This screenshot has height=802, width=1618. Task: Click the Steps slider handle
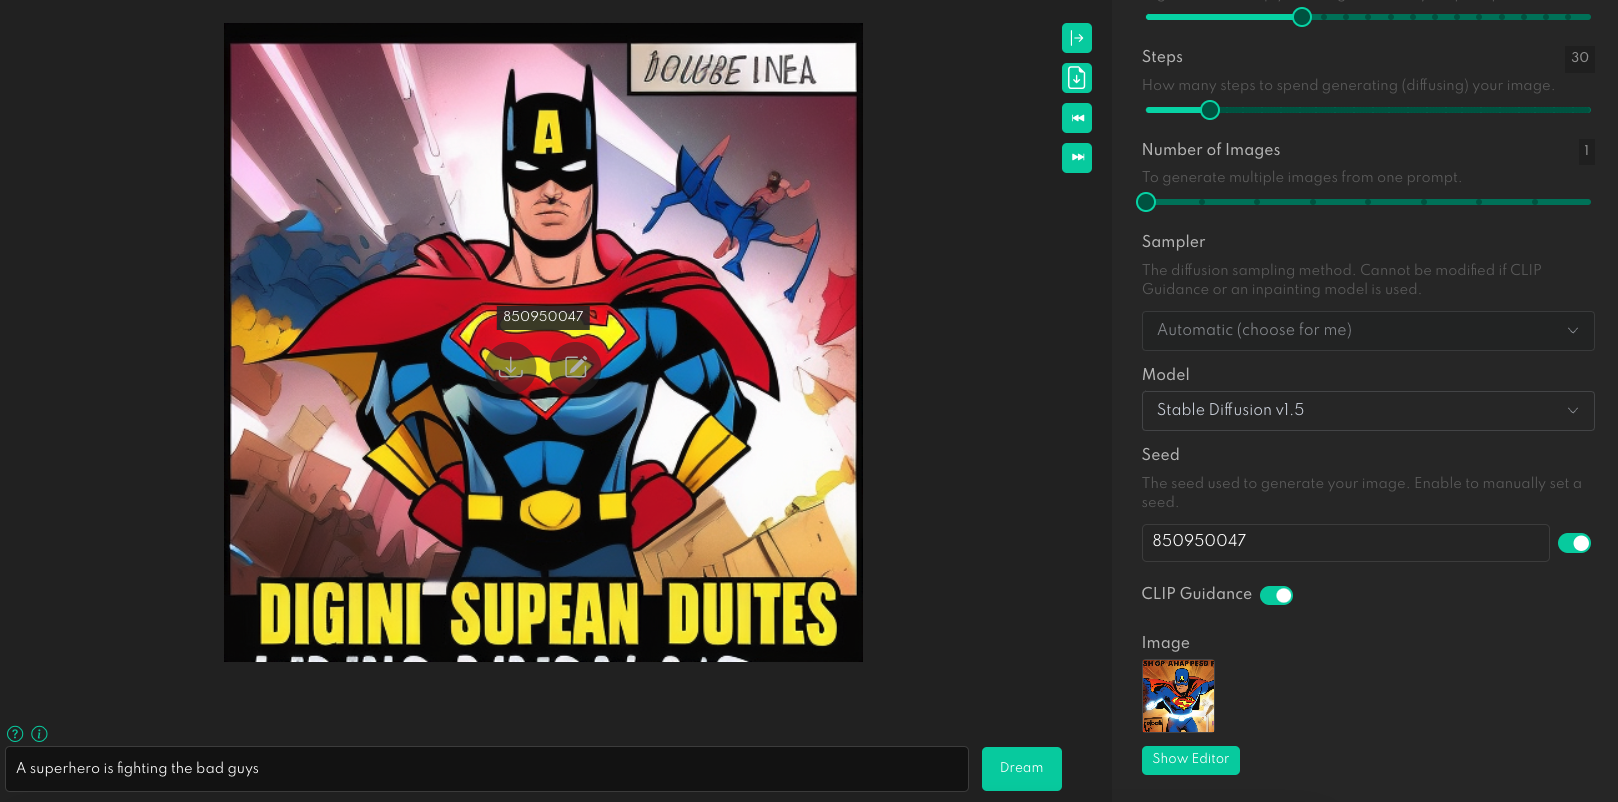click(1210, 110)
